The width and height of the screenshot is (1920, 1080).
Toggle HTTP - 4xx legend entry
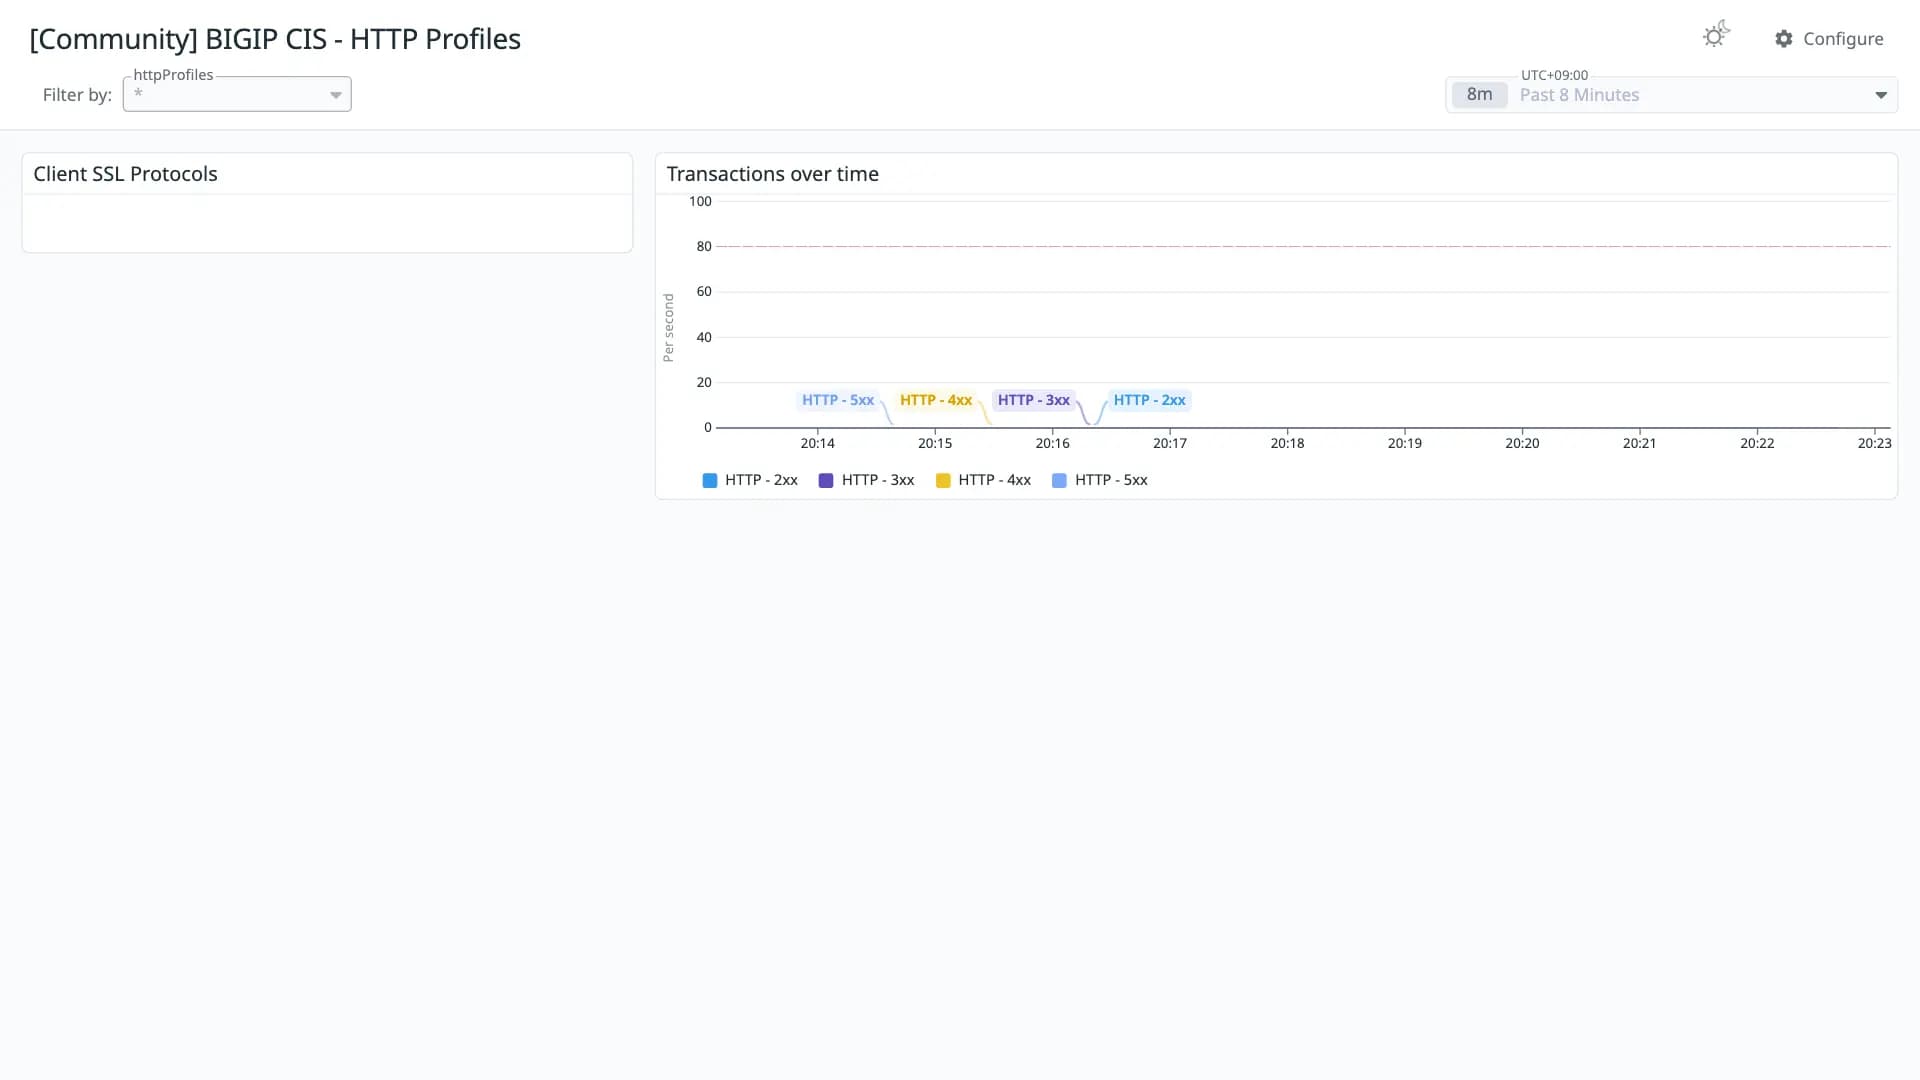983,480
